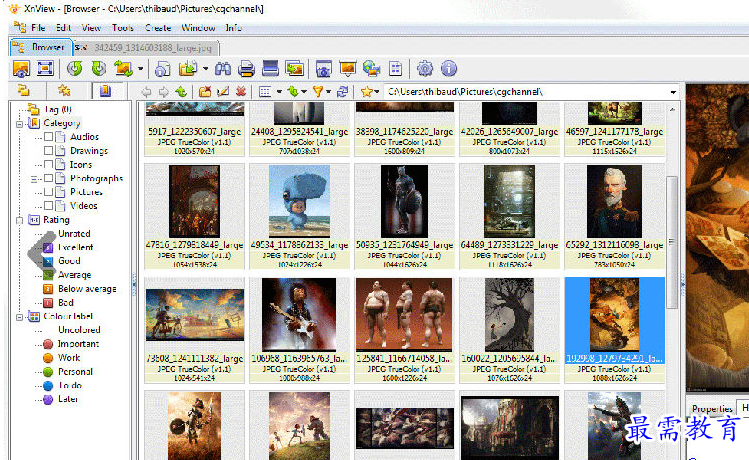The width and height of the screenshot is (749, 460).
Task: Select the red Important colour label
Action: (x=78, y=344)
